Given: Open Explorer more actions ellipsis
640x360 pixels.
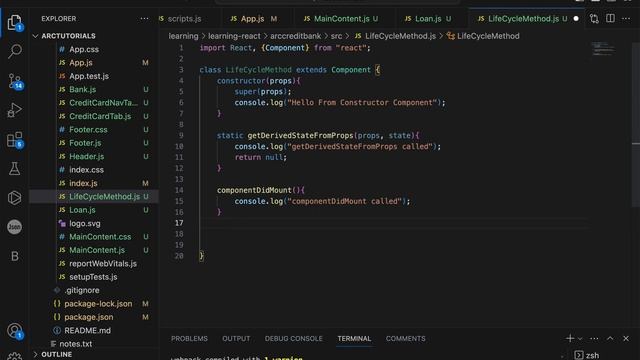Looking at the screenshot, I should click(x=144, y=19).
